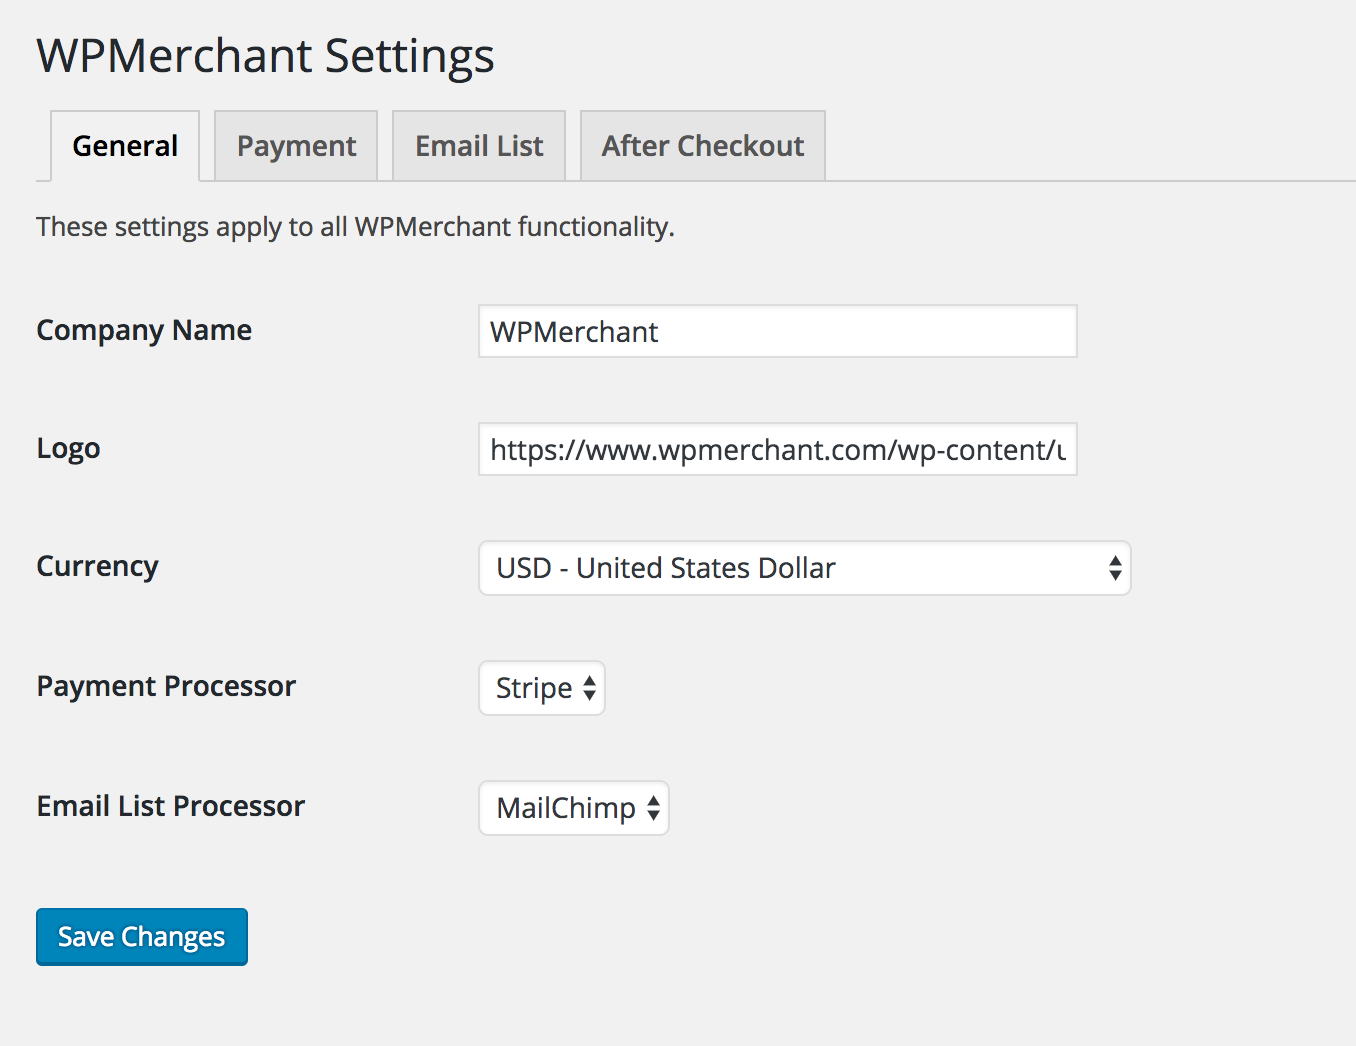
Task: Expand the Payment Processor dropdown showing Stripe
Action: click(x=534, y=688)
